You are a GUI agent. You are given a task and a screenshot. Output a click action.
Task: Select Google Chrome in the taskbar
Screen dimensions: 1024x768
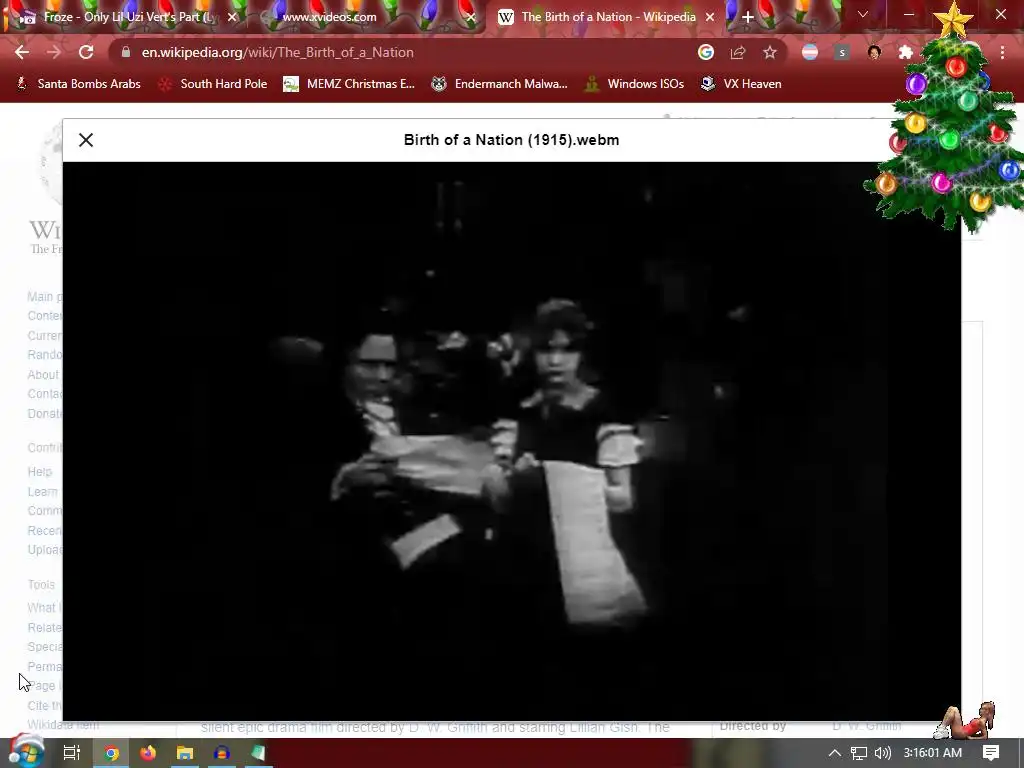pyautogui.click(x=112, y=753)
